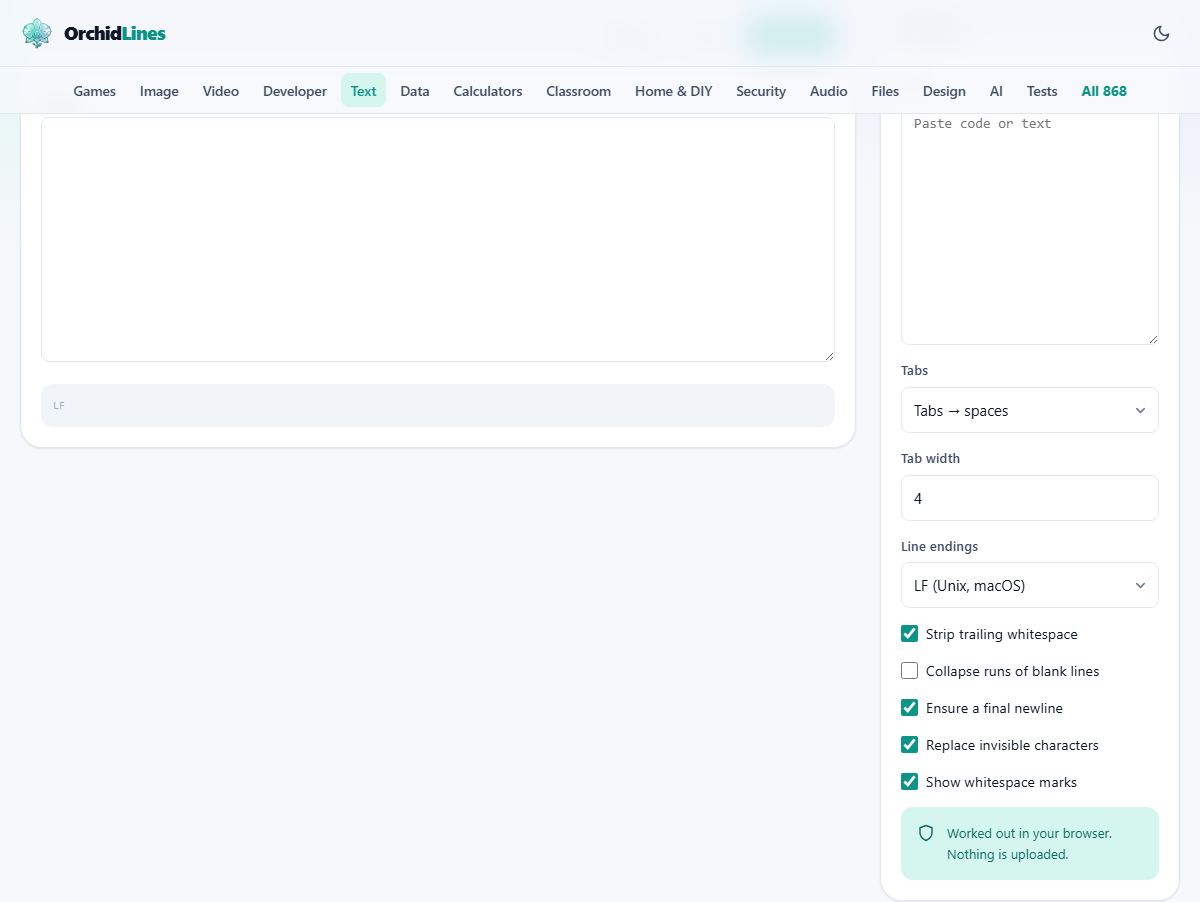Uncheck Replace invisible characters
The height and width of the screenshot is (902, 1200).
pyautogui.click(x=909, y=745)
